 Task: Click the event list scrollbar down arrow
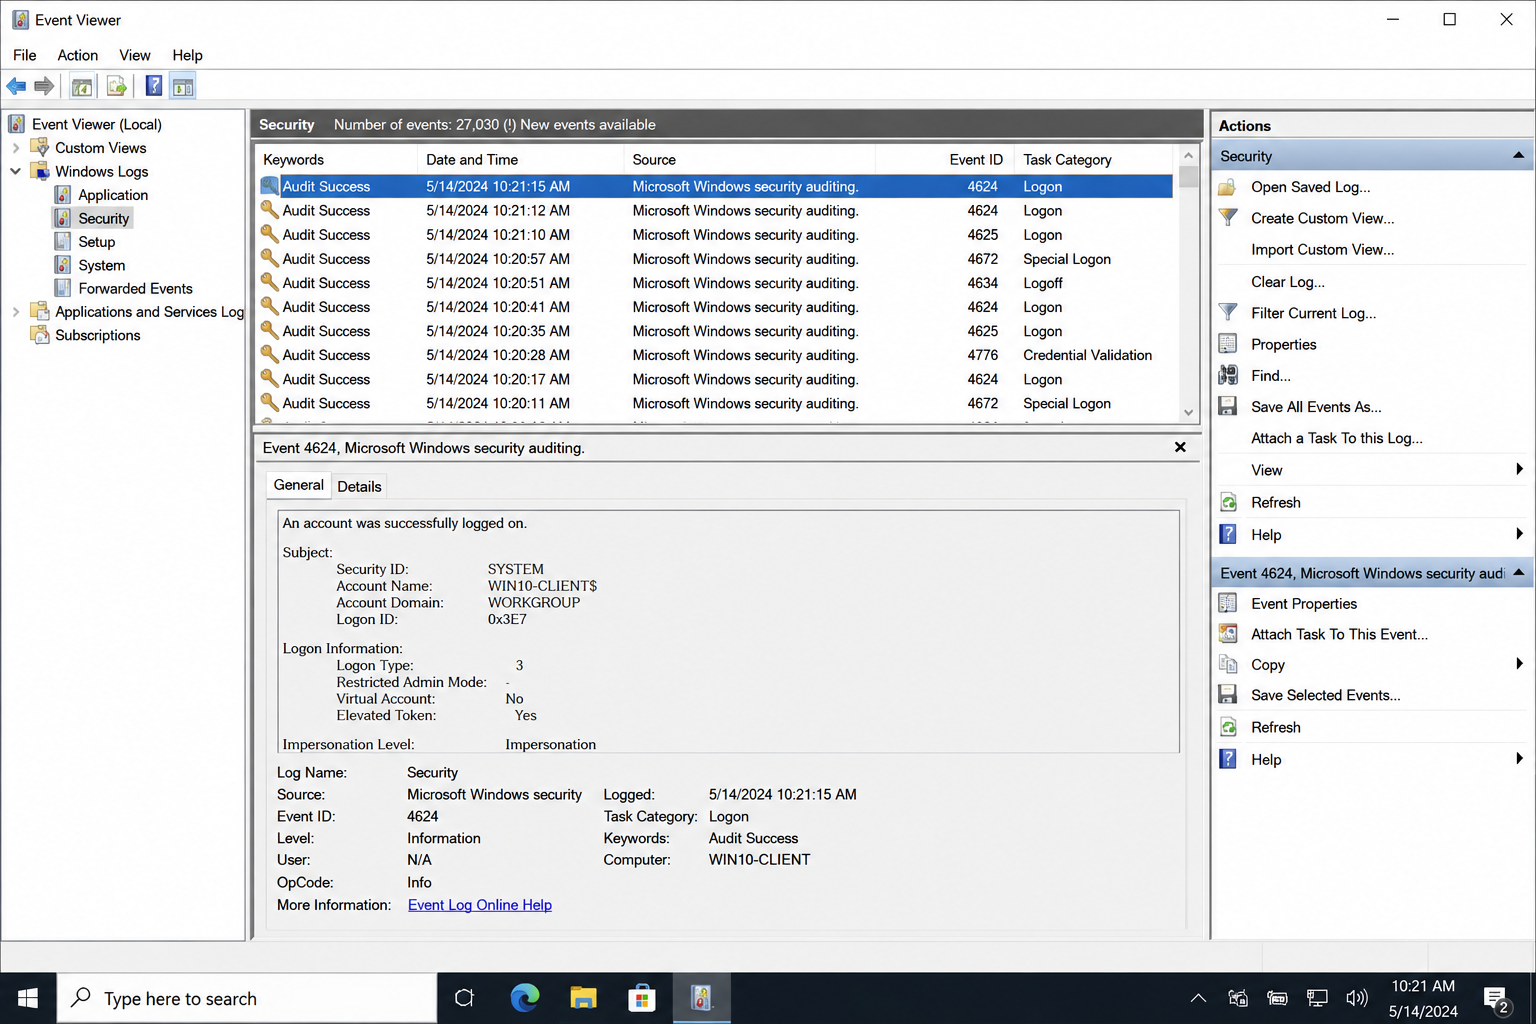tap(1188, 413)
